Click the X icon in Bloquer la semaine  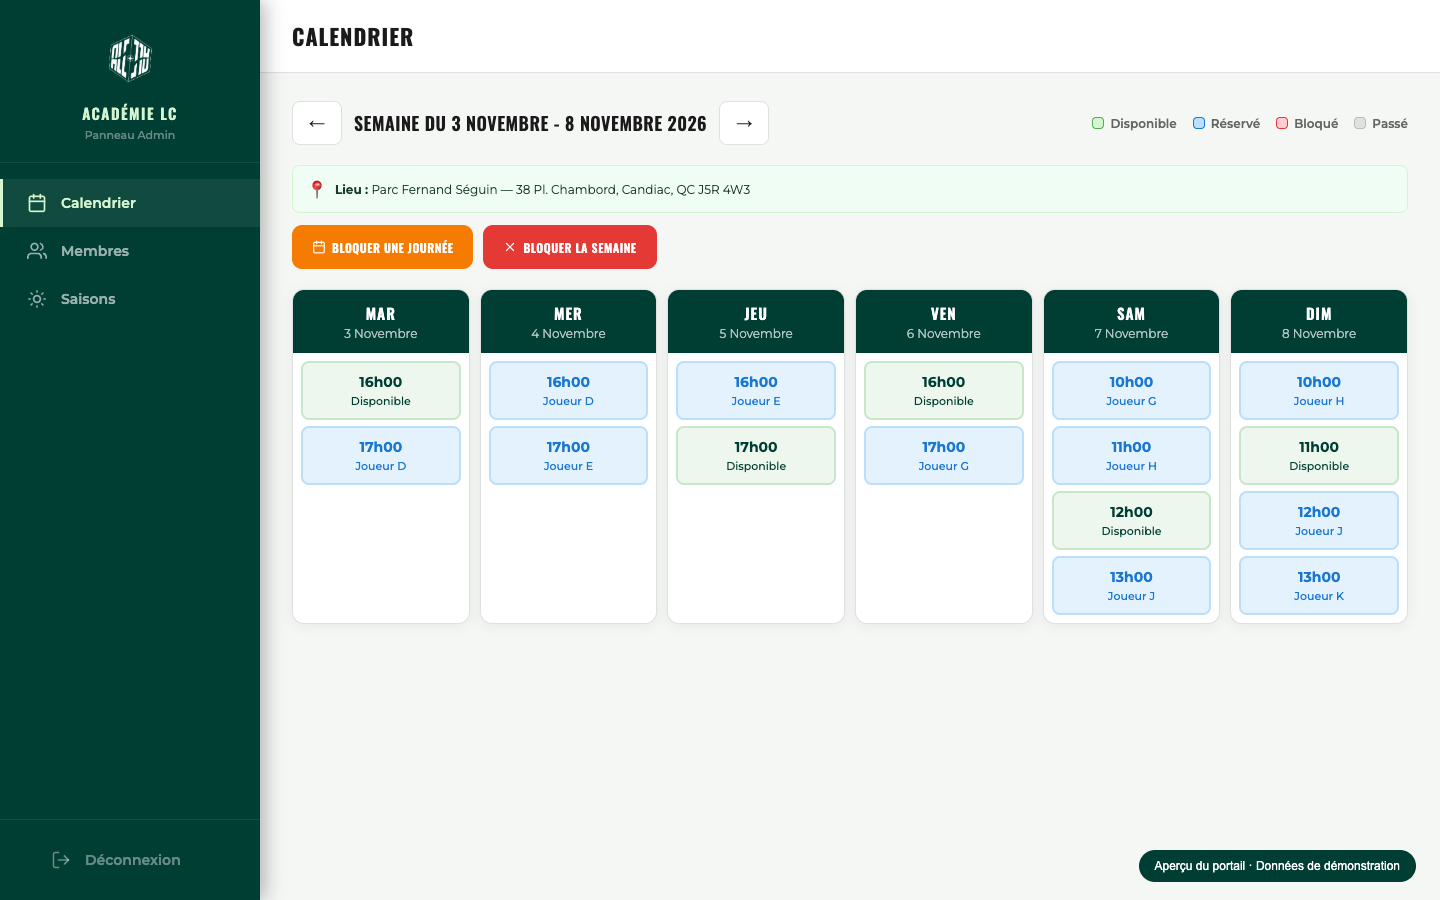click(510, 247)
